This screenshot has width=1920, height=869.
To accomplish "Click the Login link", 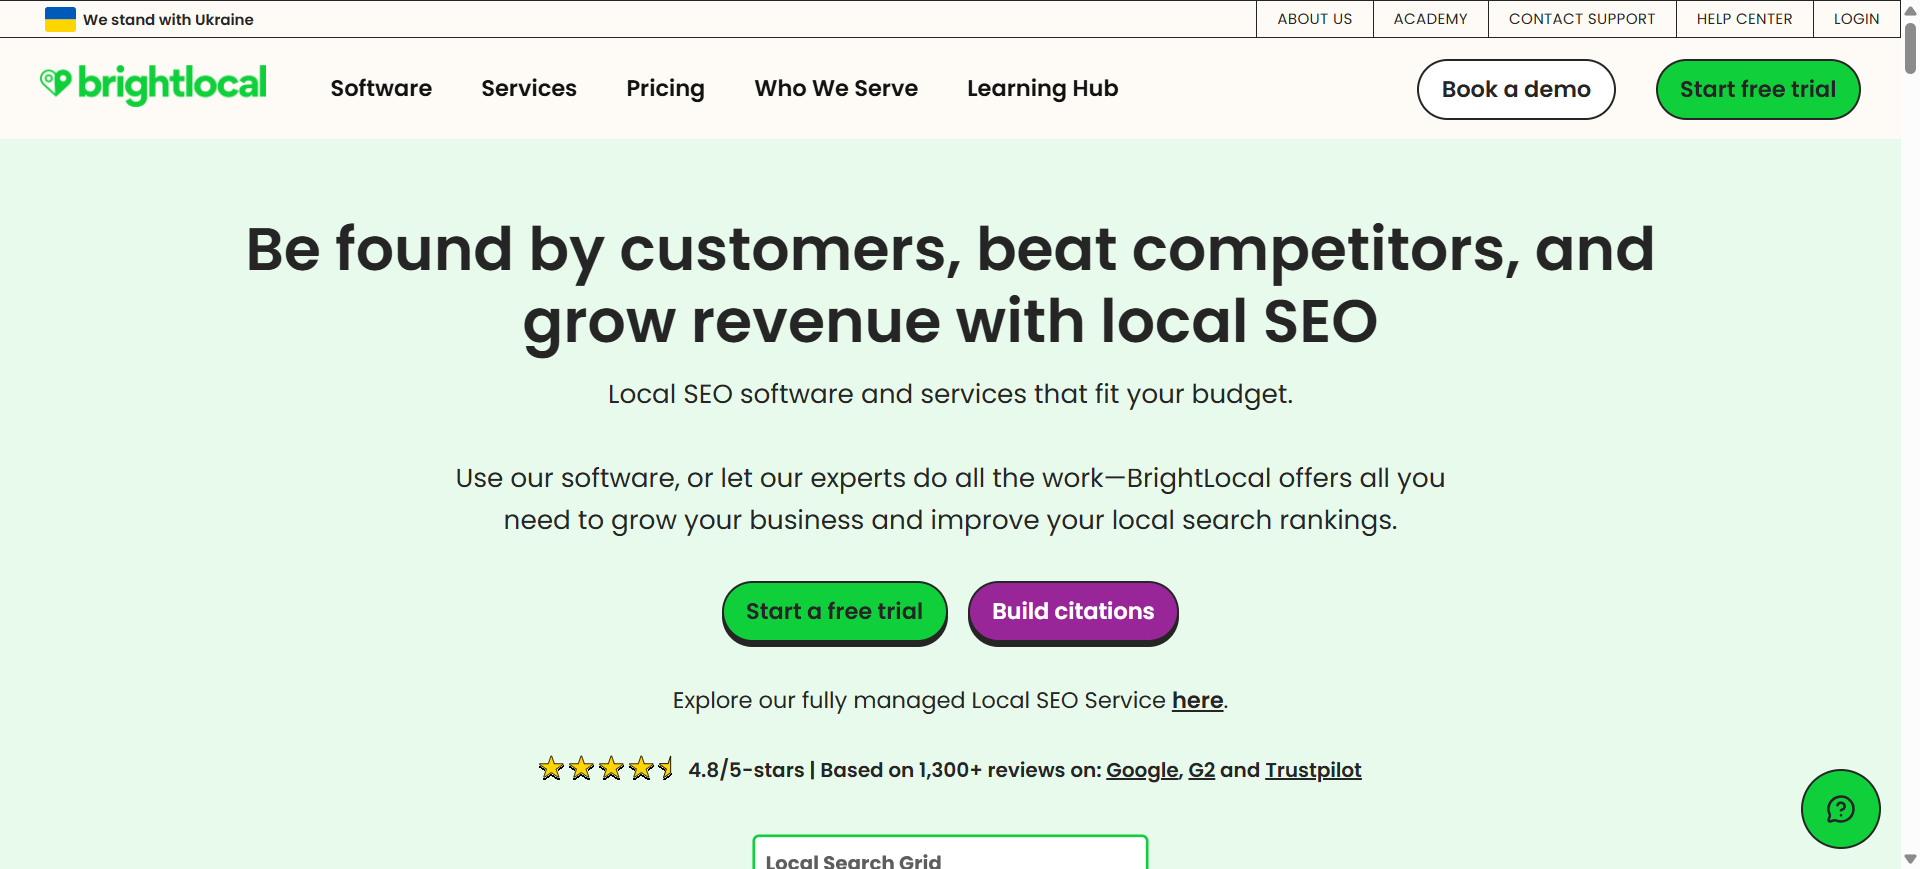I will pos(1856,19).
